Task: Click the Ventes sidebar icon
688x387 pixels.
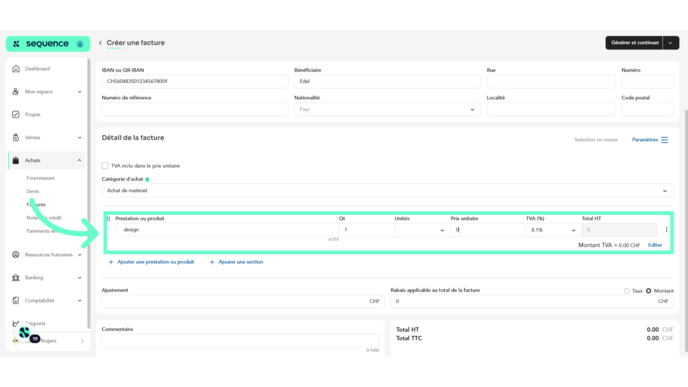Action: click(x=16, y=137)
